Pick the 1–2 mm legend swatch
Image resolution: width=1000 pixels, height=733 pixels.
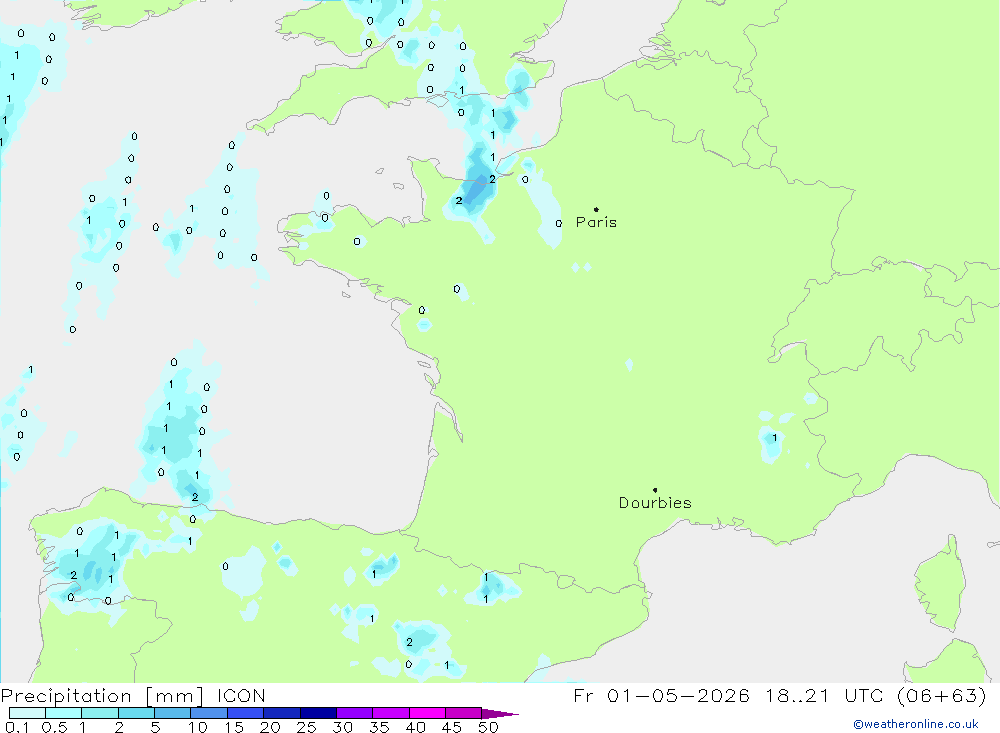(x=100, y=713)
